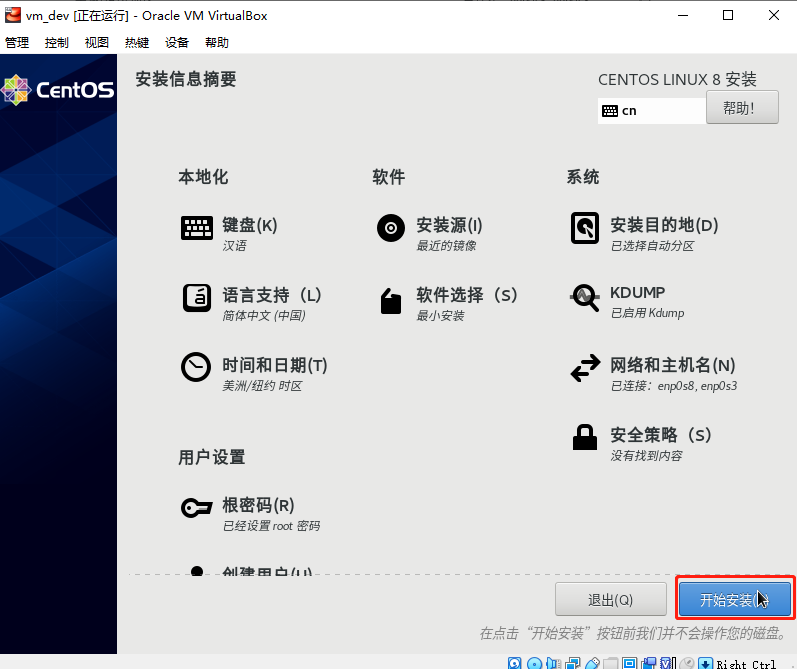This screenshot has width=797, height=669.
Task: Click the '已选择自动分区' status text
Action: coord(652,246)
